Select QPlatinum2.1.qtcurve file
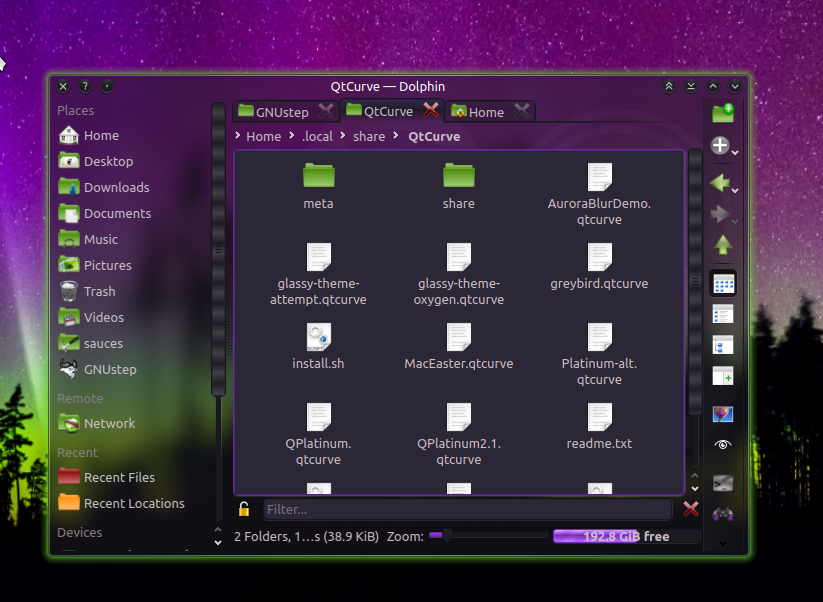This screenshot has height=602, width=823. tap(459, 435)
